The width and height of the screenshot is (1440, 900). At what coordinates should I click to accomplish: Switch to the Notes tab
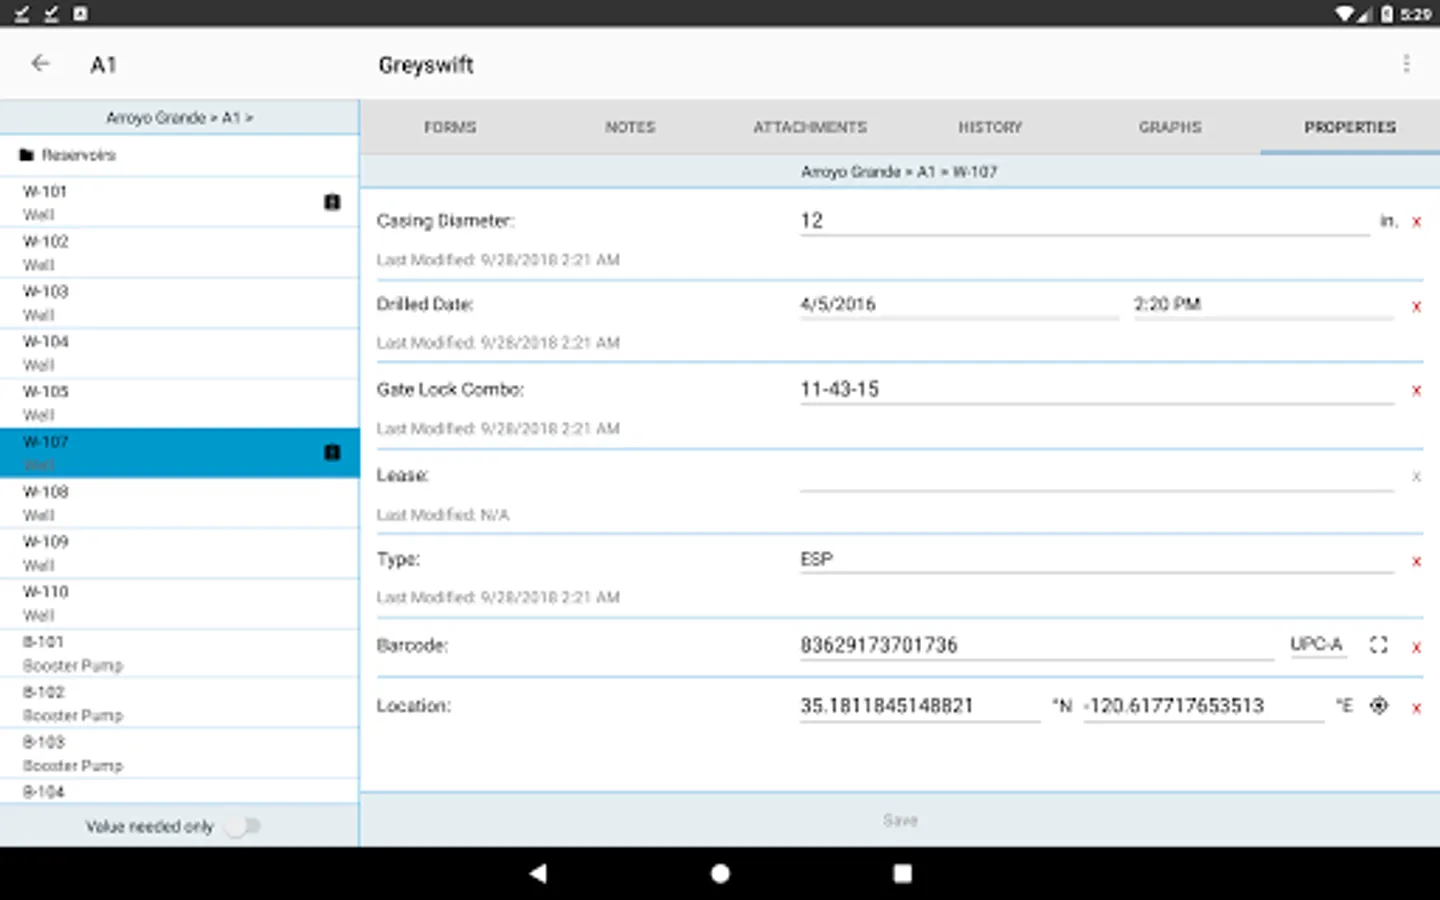pos(630,127)
